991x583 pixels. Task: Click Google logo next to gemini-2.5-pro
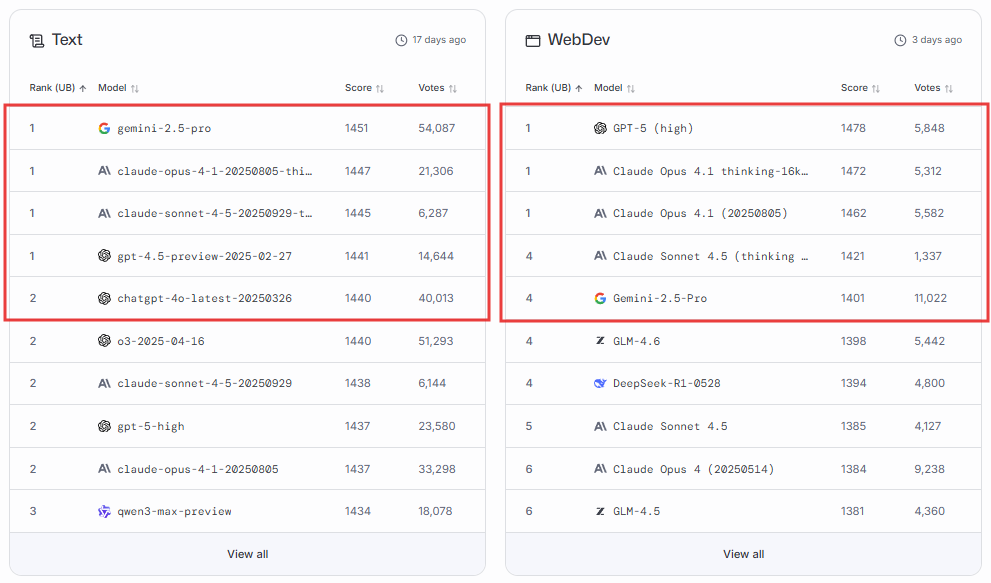[104, 128]
